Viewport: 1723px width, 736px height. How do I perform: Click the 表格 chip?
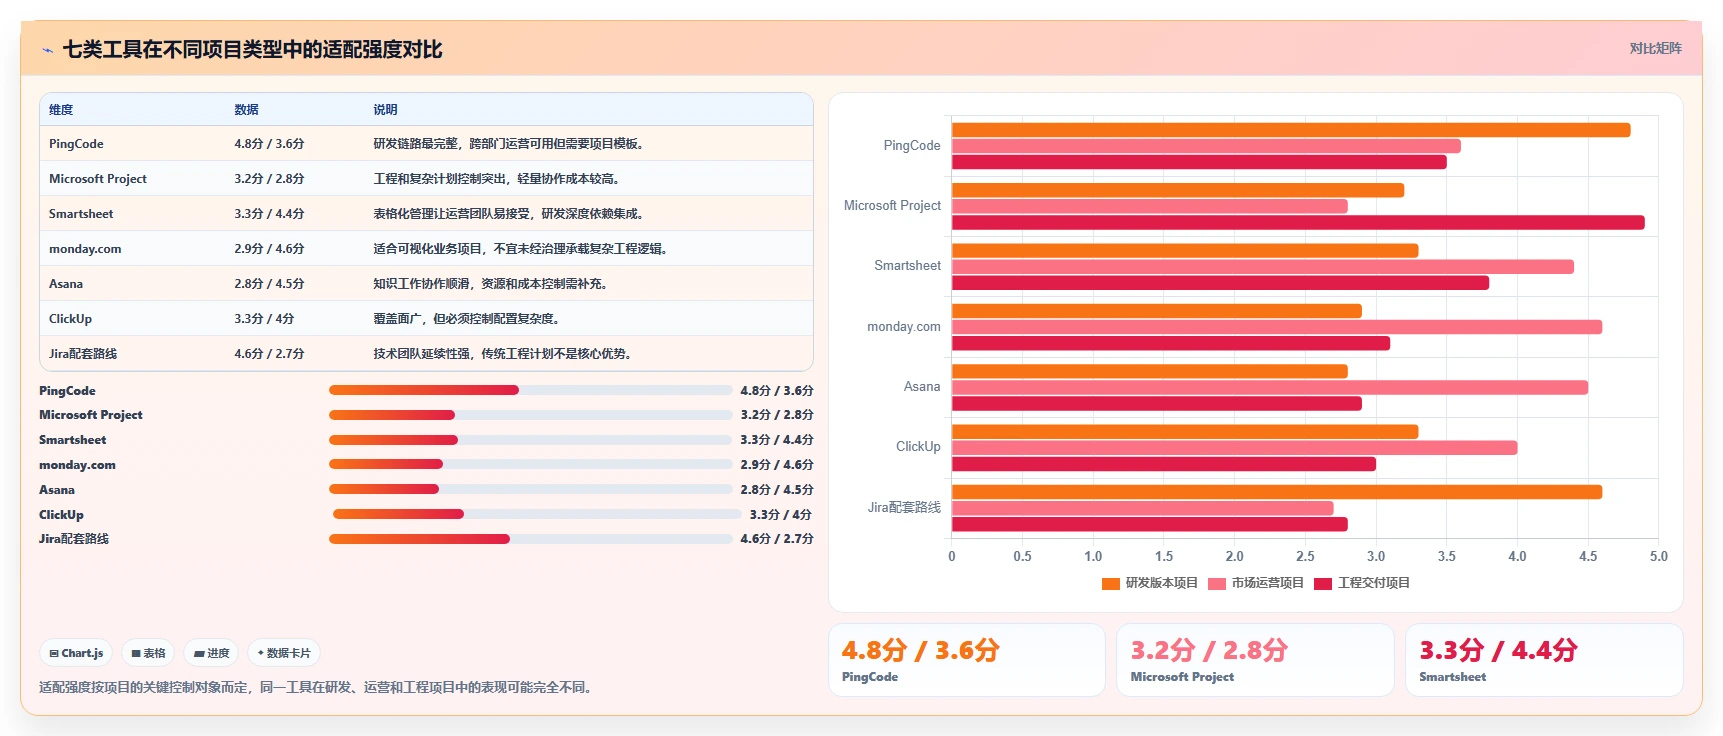pos(148,653)
